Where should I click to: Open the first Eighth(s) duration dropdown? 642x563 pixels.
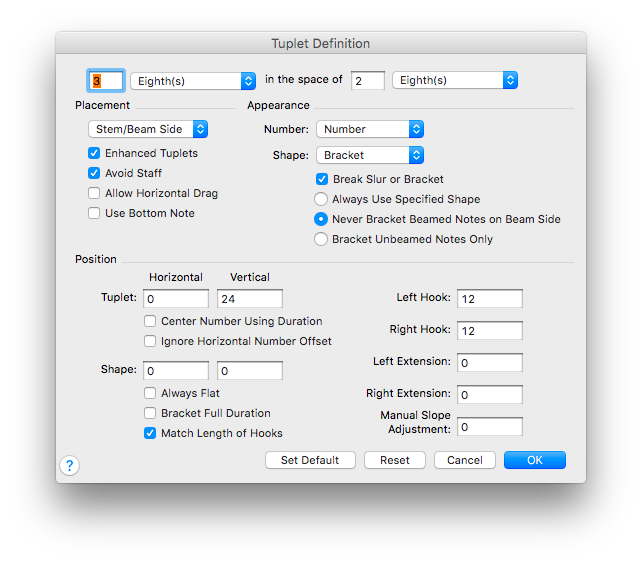click(x=192, y=80)
